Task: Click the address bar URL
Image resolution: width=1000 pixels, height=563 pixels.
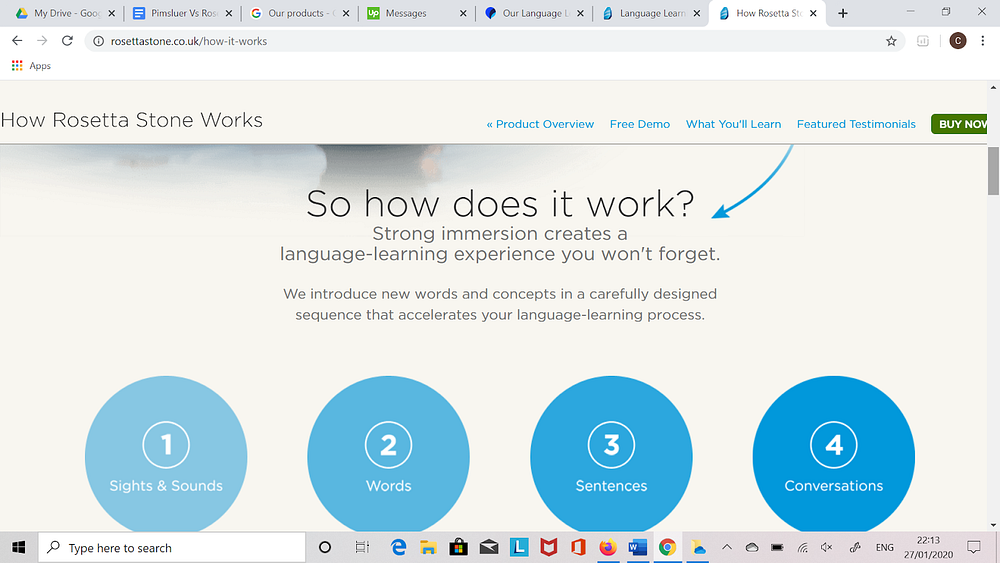Action: pyautogui.click(x=189, y=41)
